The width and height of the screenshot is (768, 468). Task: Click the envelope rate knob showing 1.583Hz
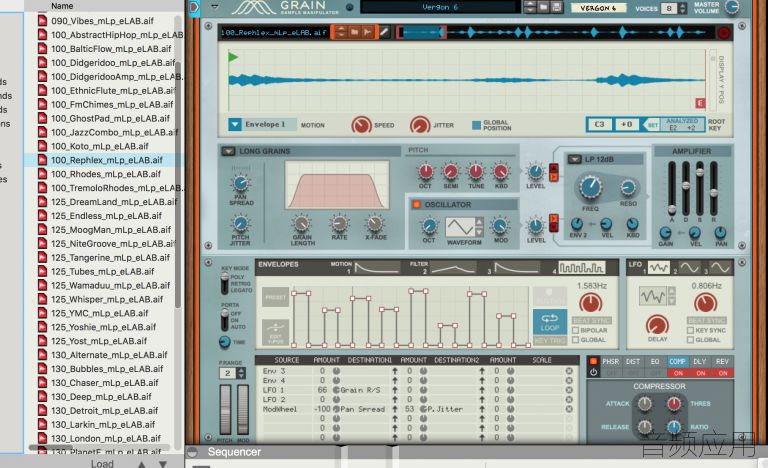591,303
